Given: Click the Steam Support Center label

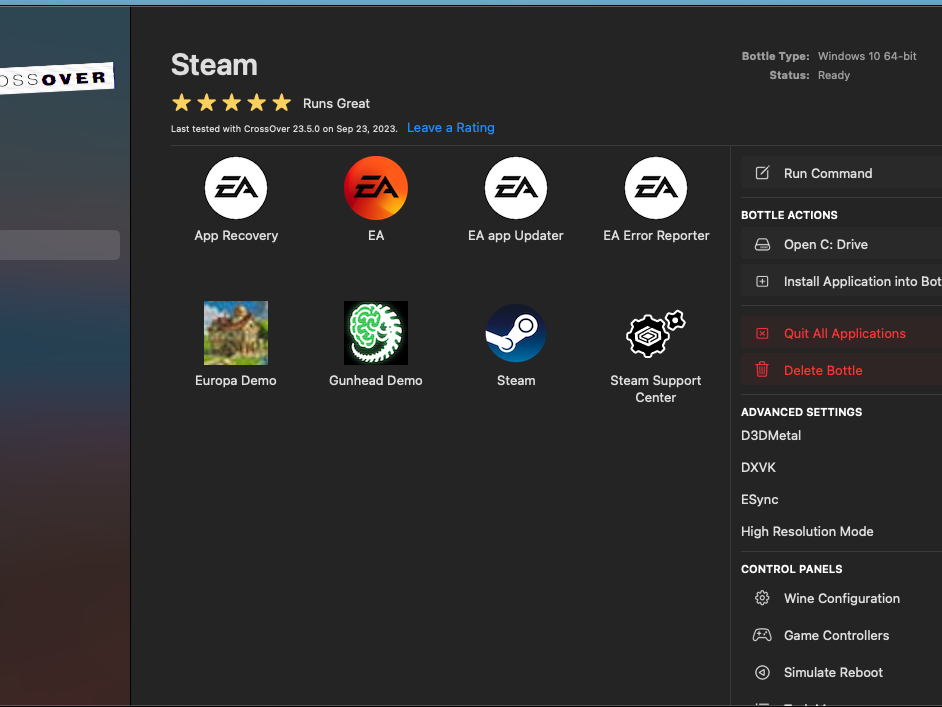Looking at the screenshot, I should pos(655,389).
